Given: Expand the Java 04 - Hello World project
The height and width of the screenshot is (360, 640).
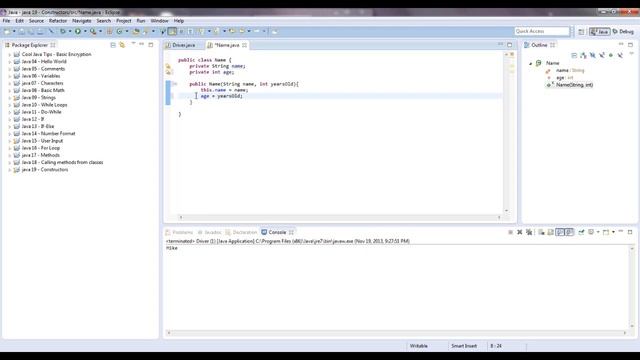Looking at the screenshot, I should 10,62.
